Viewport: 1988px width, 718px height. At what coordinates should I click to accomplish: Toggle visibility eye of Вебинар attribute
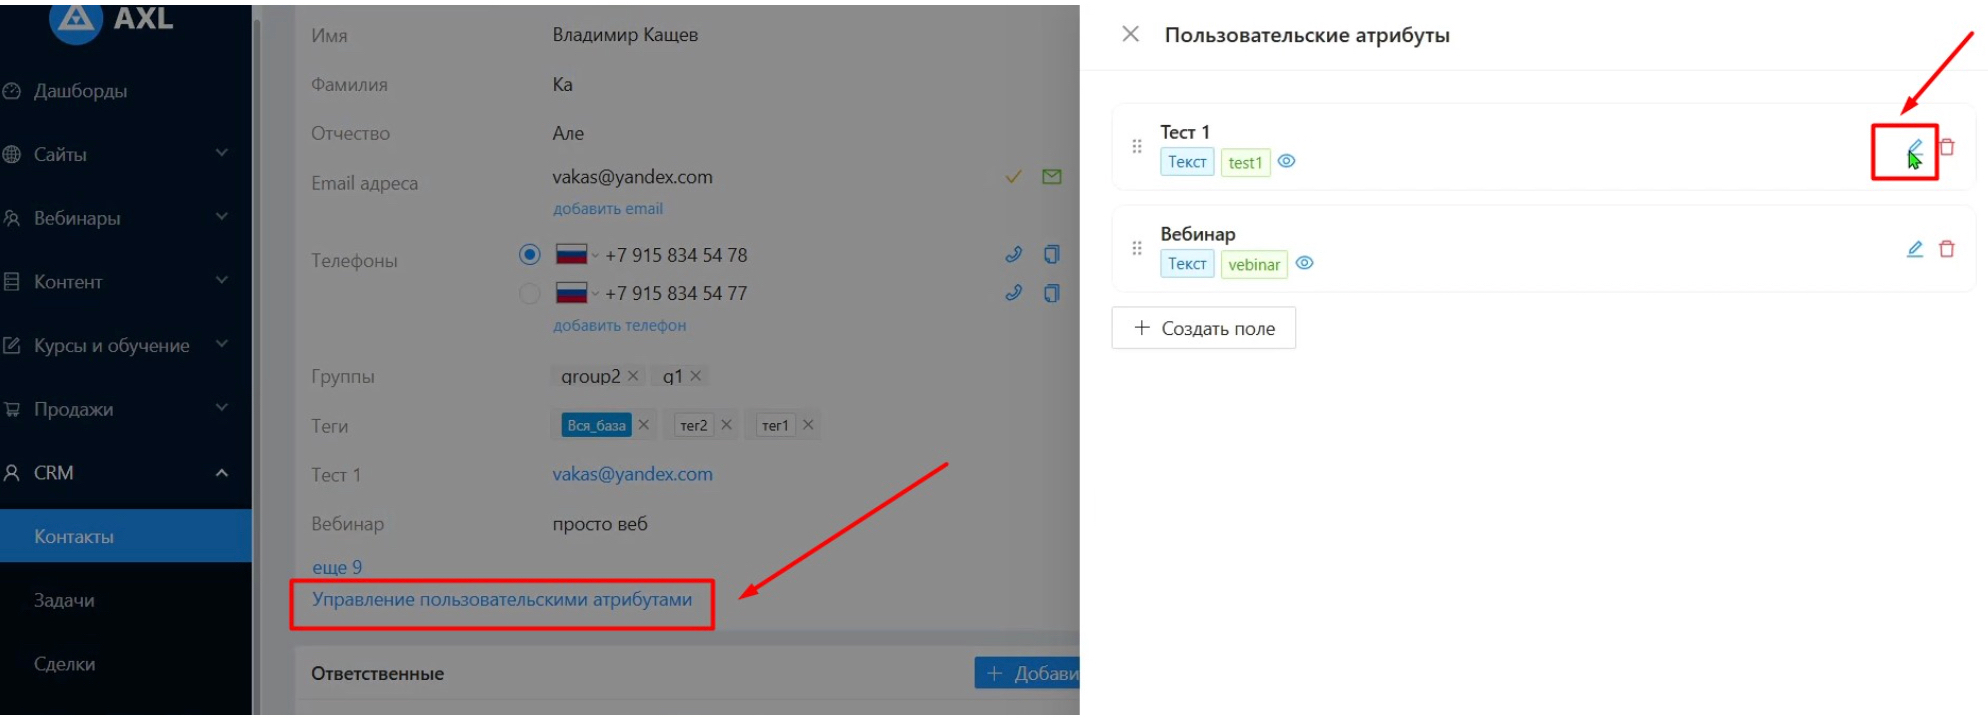[x=1305, y=263]
